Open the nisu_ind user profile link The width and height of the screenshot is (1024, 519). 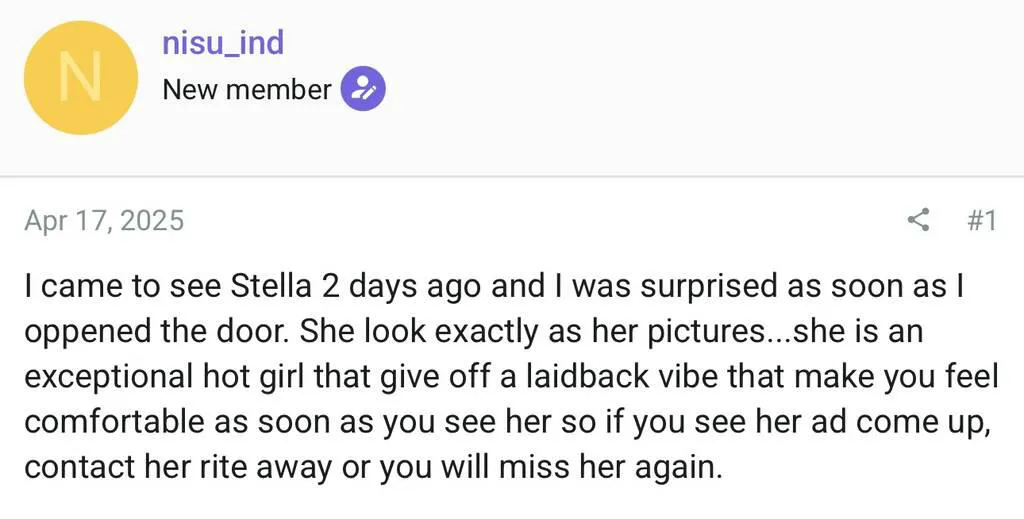coord(223,42)
